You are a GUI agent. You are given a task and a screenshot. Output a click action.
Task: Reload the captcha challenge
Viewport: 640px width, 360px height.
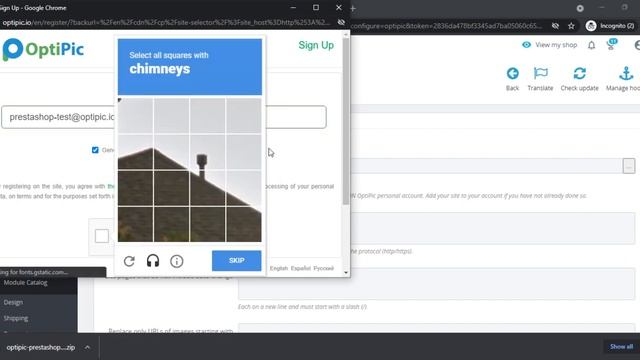(129, 261)
